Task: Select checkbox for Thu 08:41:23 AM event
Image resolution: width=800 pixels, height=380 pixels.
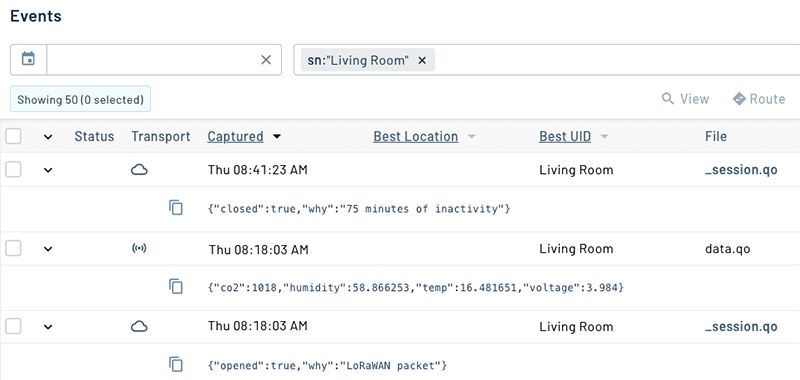Action: pos(13,170)
